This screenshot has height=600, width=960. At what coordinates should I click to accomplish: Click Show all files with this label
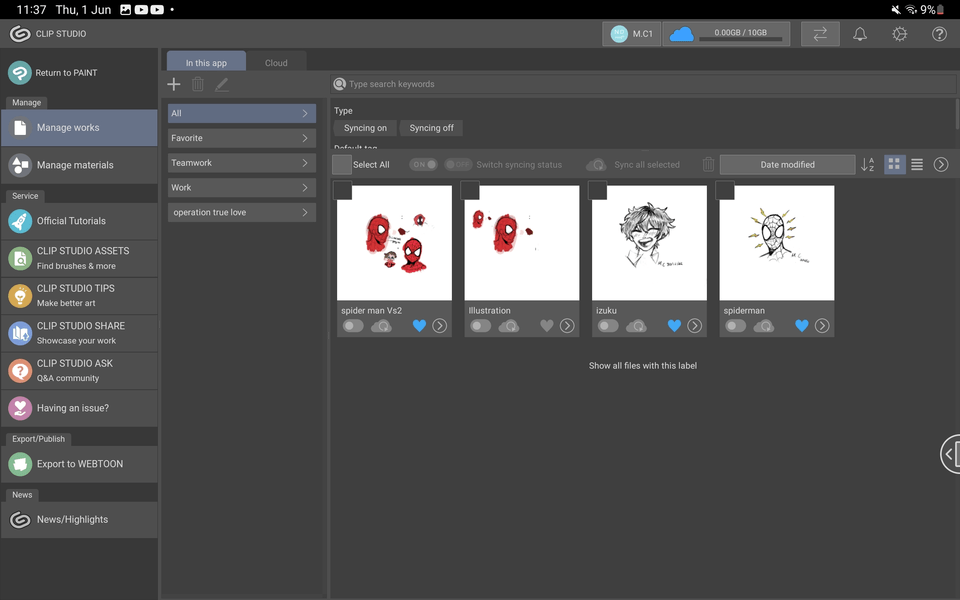click(x=642, y=366)
